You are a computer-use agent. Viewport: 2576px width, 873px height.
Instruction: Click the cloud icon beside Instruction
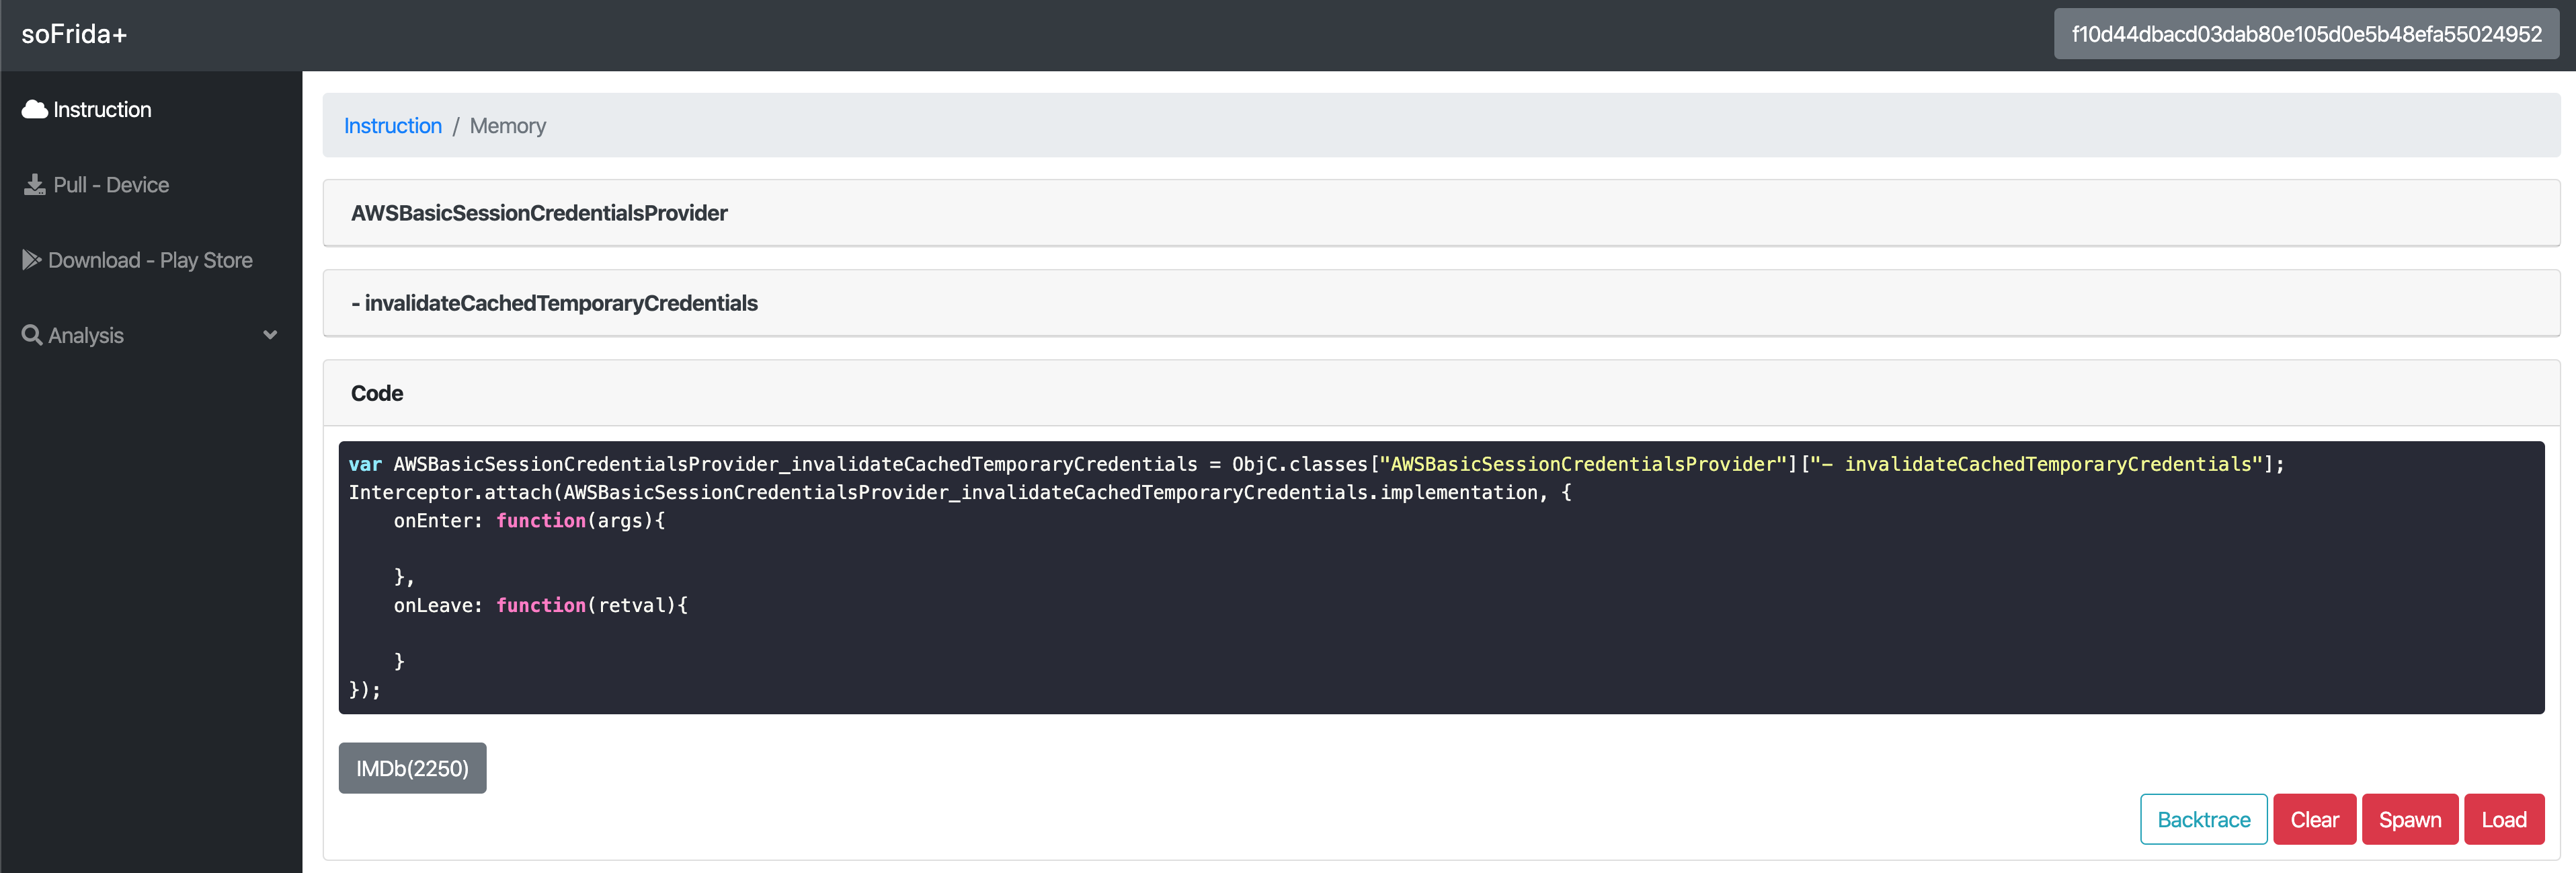pyautogui.click(x=35, y=109)
